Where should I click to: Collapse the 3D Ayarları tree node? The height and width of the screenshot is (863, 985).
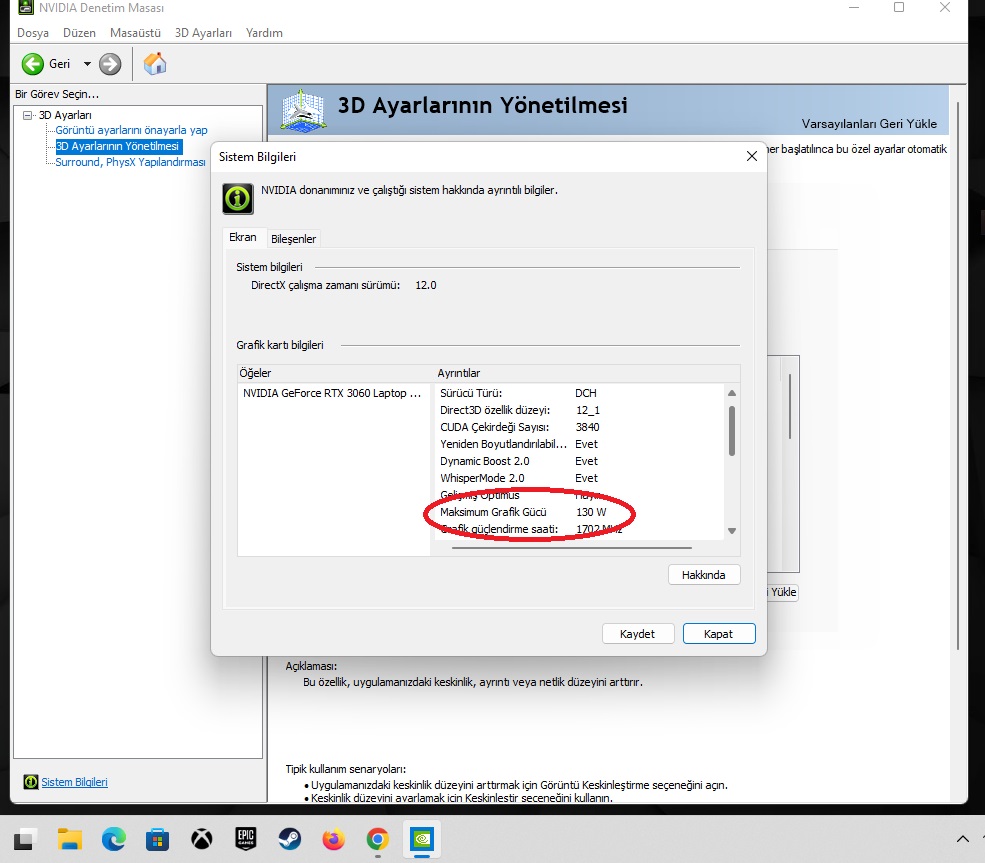pyautogui.click(x=28, y=115)
